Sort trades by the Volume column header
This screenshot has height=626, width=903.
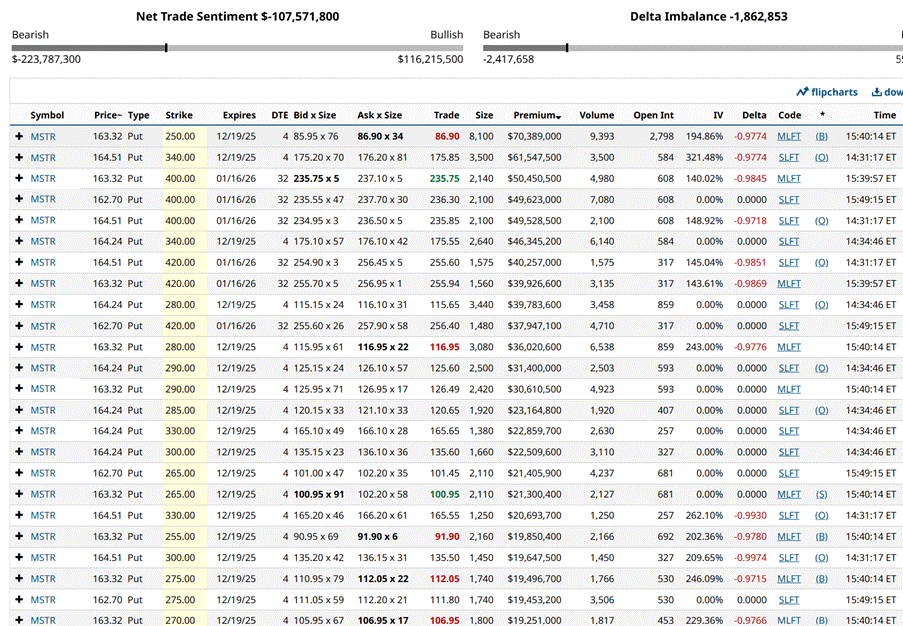tap(596, 115)
